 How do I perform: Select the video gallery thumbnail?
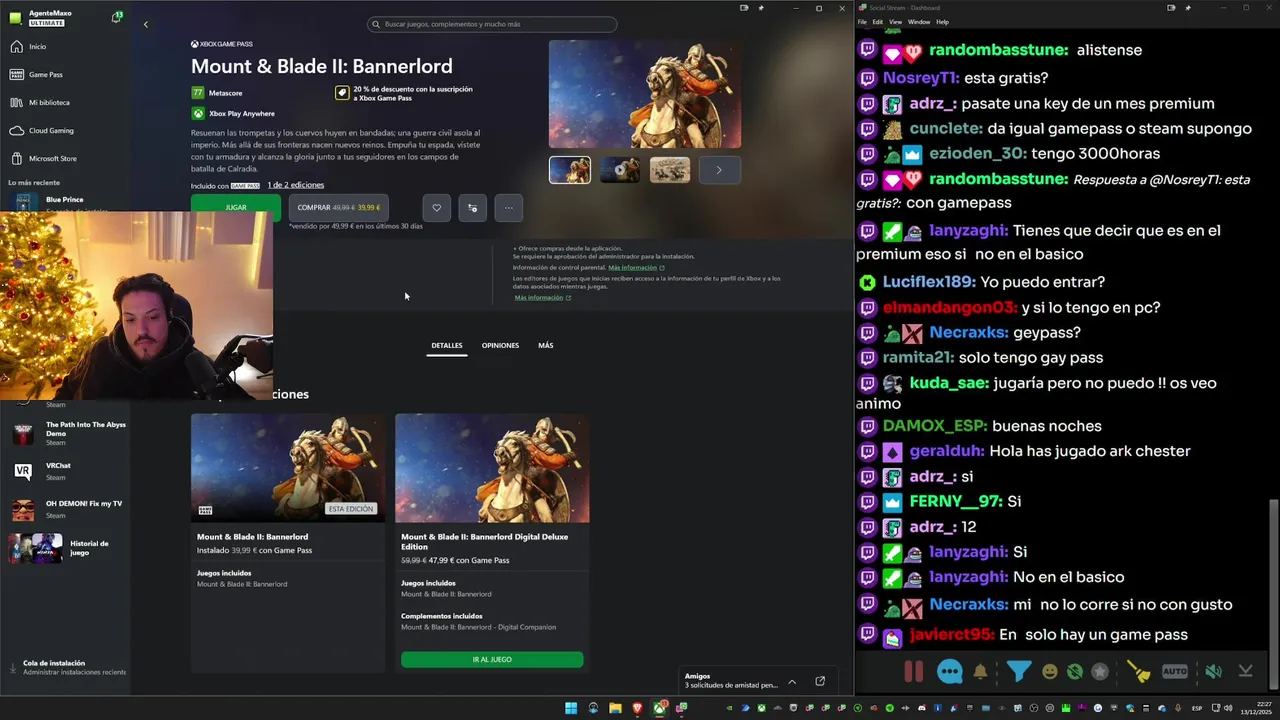coord(620,170)
